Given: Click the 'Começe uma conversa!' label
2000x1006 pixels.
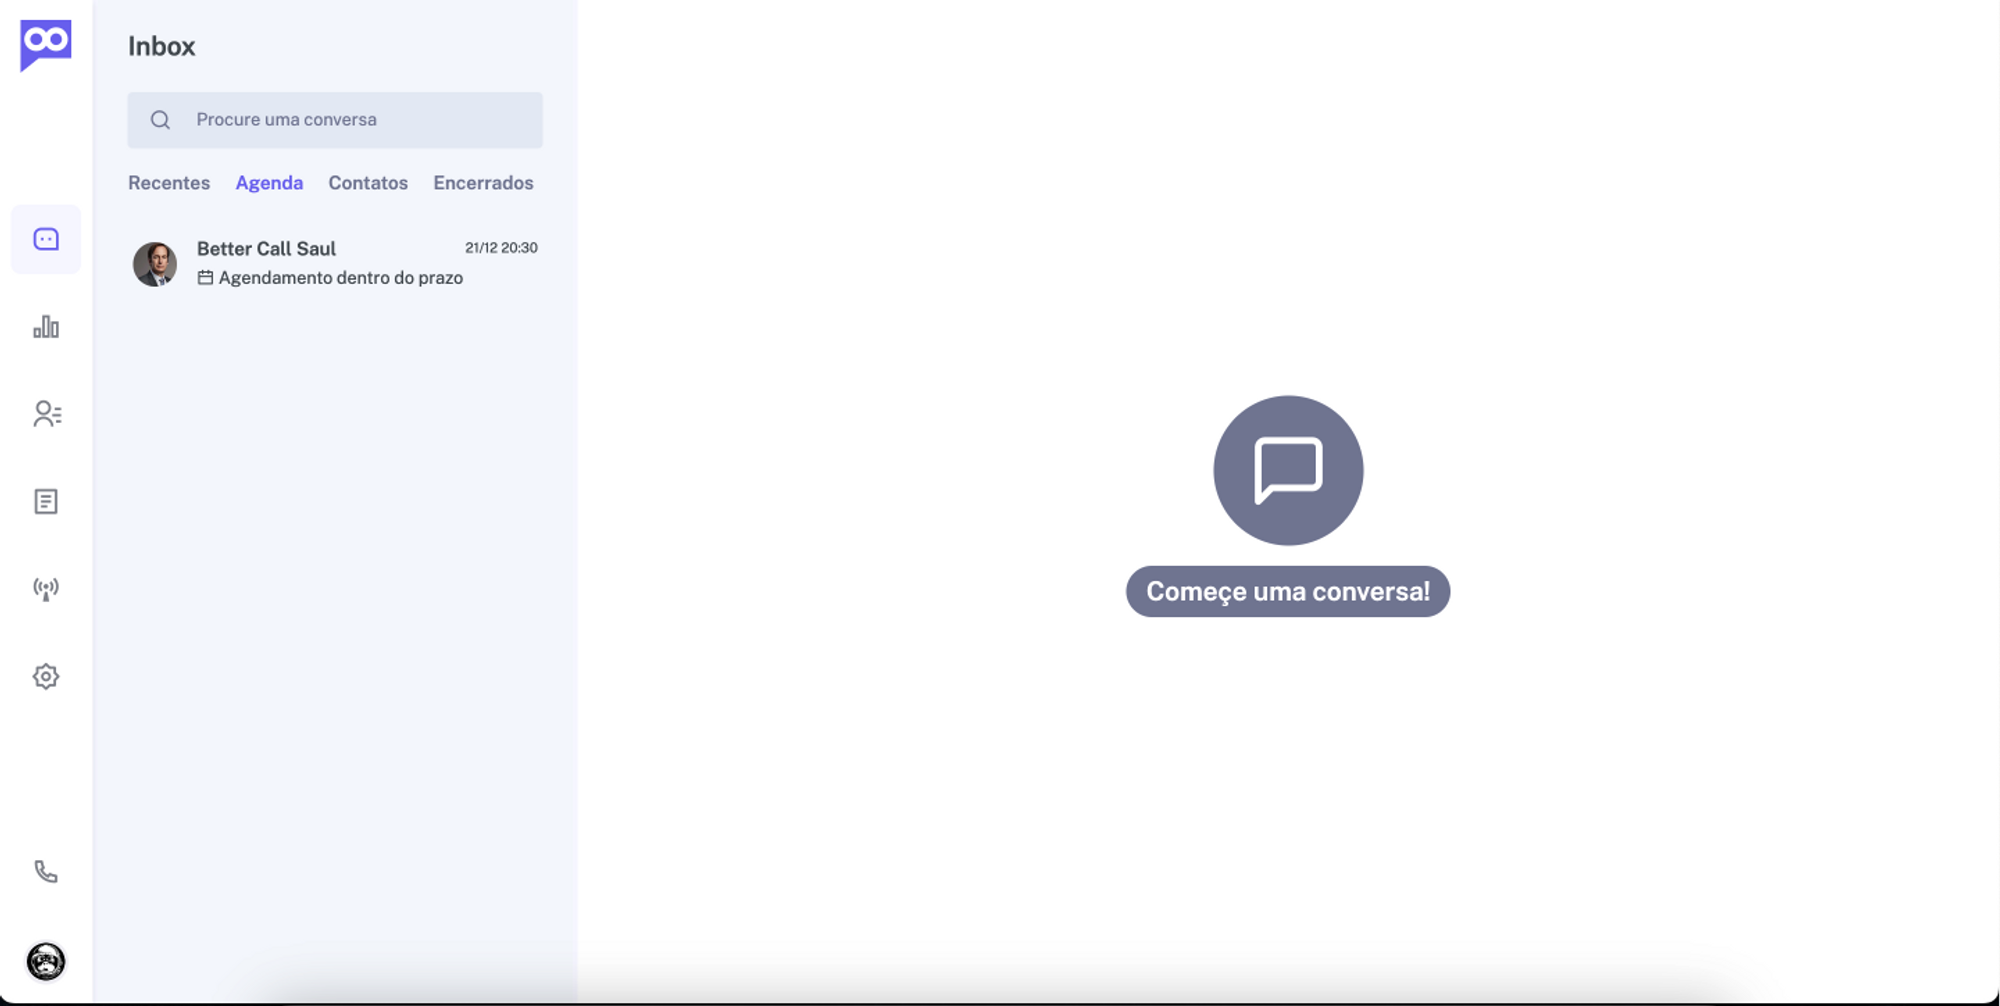Looking at the screenshot, I should click(1288, 591).
